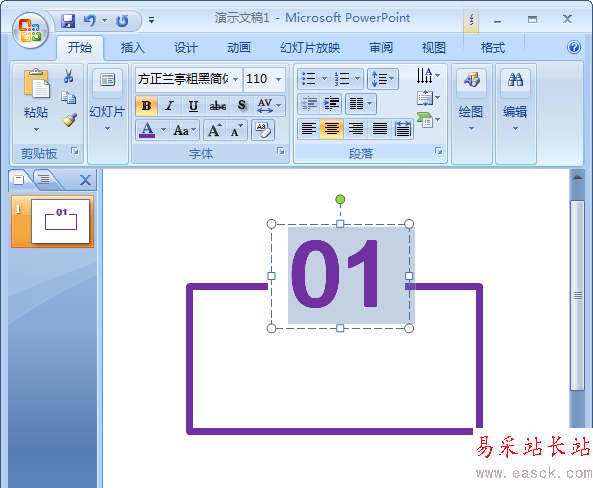Increase list indent level
The width and height of the screenshot is (593, 488).
coord(331,103)
